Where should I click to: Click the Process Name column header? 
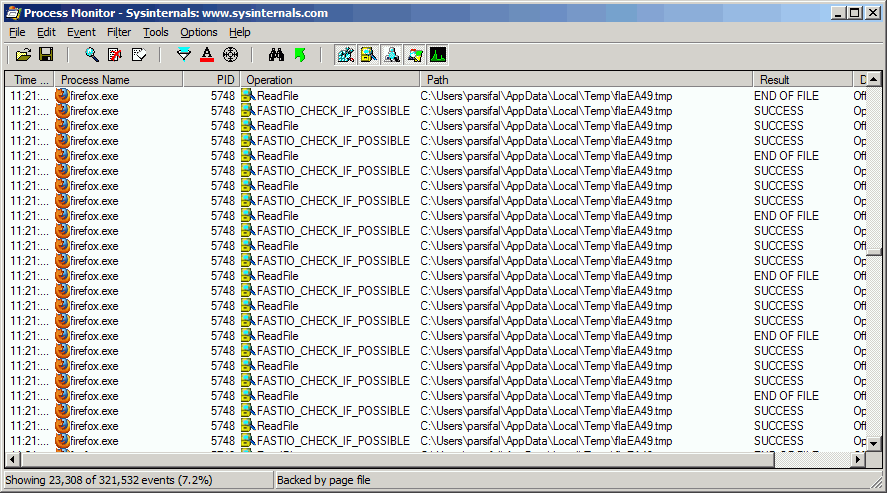[118, 80]
